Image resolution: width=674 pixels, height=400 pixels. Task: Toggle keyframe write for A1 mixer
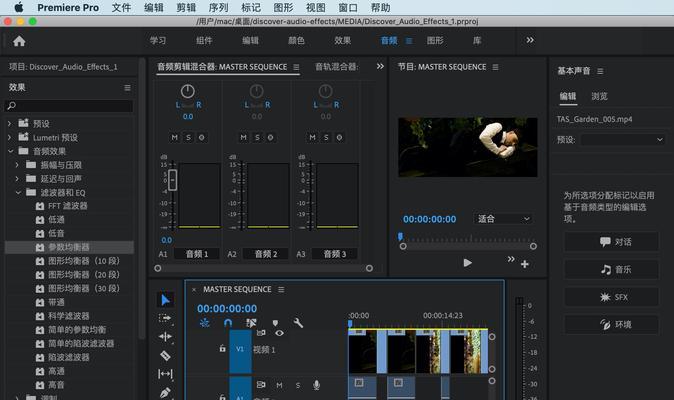(202, 137)
